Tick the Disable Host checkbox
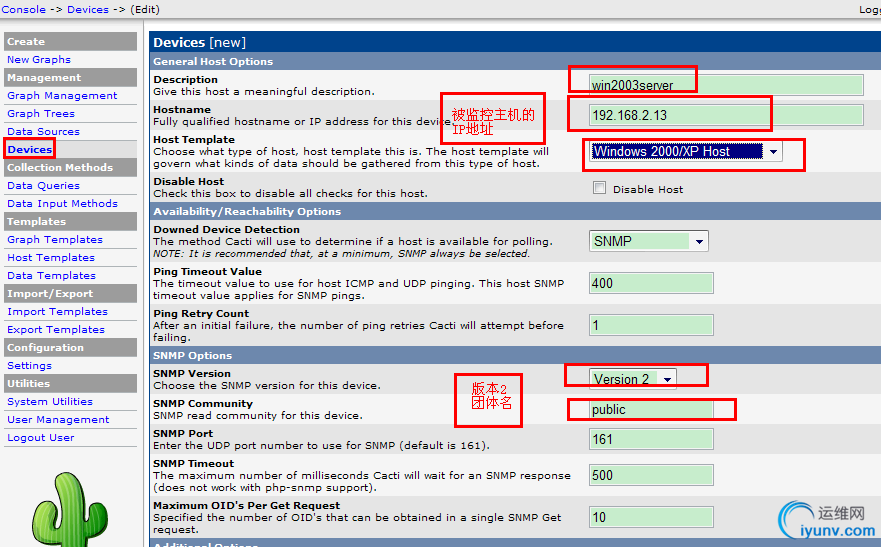The image size is (881, 547). coord(600,188)
